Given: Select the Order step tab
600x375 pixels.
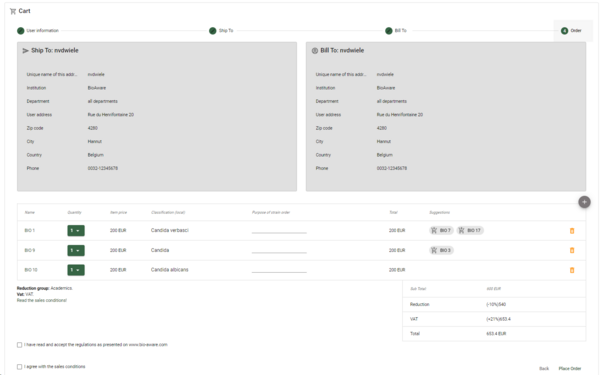Looking at the screenshot, I should pos(573,31).
